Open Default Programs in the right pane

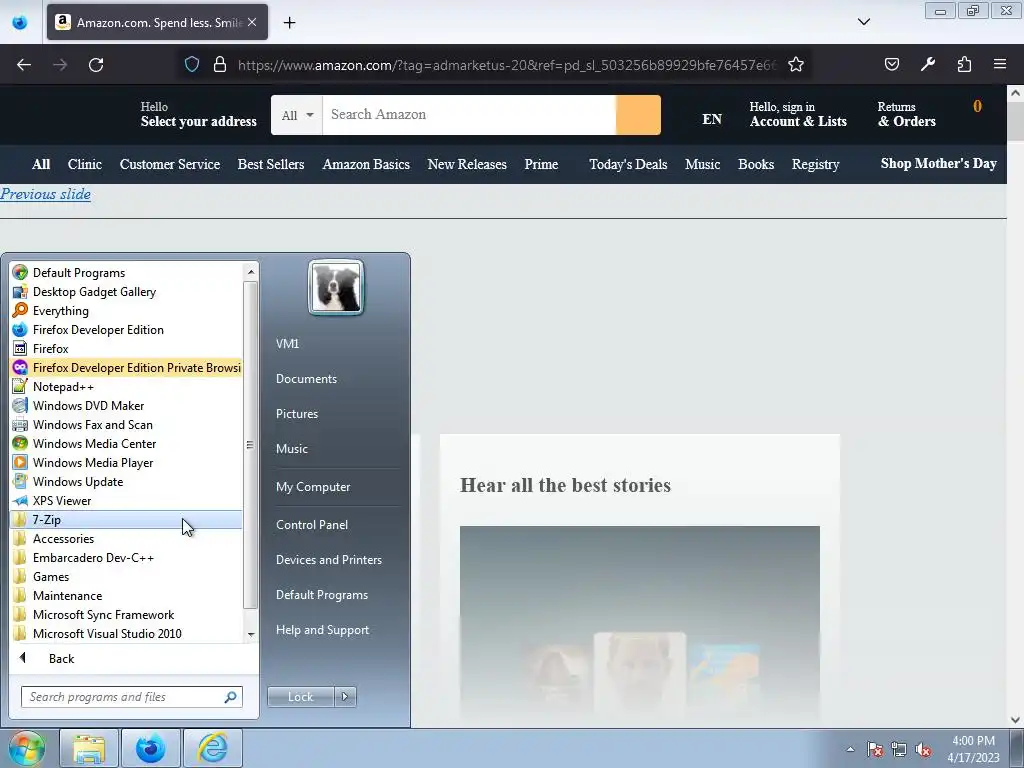322,595
